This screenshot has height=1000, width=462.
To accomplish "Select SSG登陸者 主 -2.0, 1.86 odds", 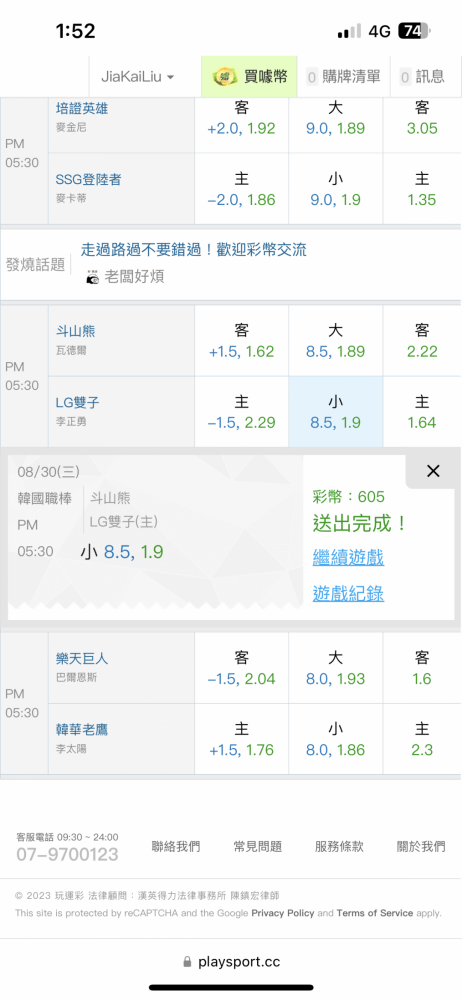I will tap(241, 189).
